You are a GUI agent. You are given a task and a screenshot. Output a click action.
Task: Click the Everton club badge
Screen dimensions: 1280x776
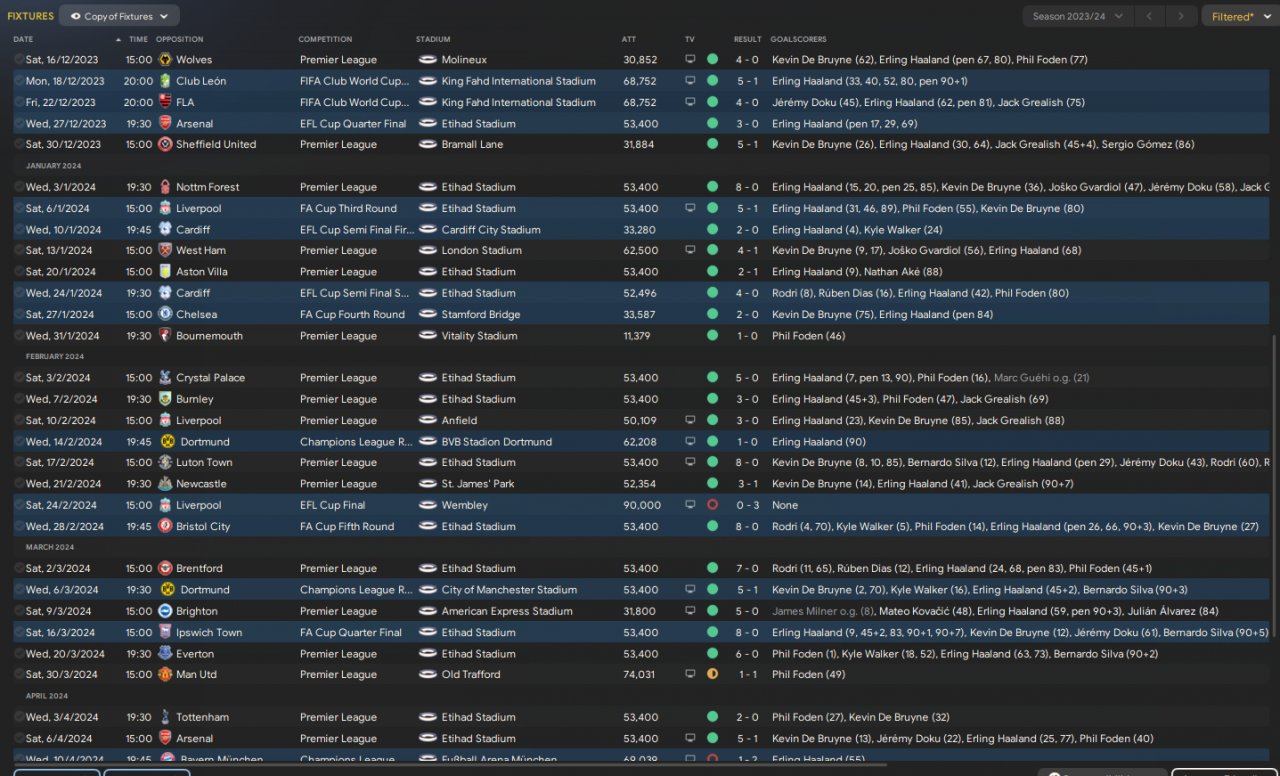click(x=165, y=654)
